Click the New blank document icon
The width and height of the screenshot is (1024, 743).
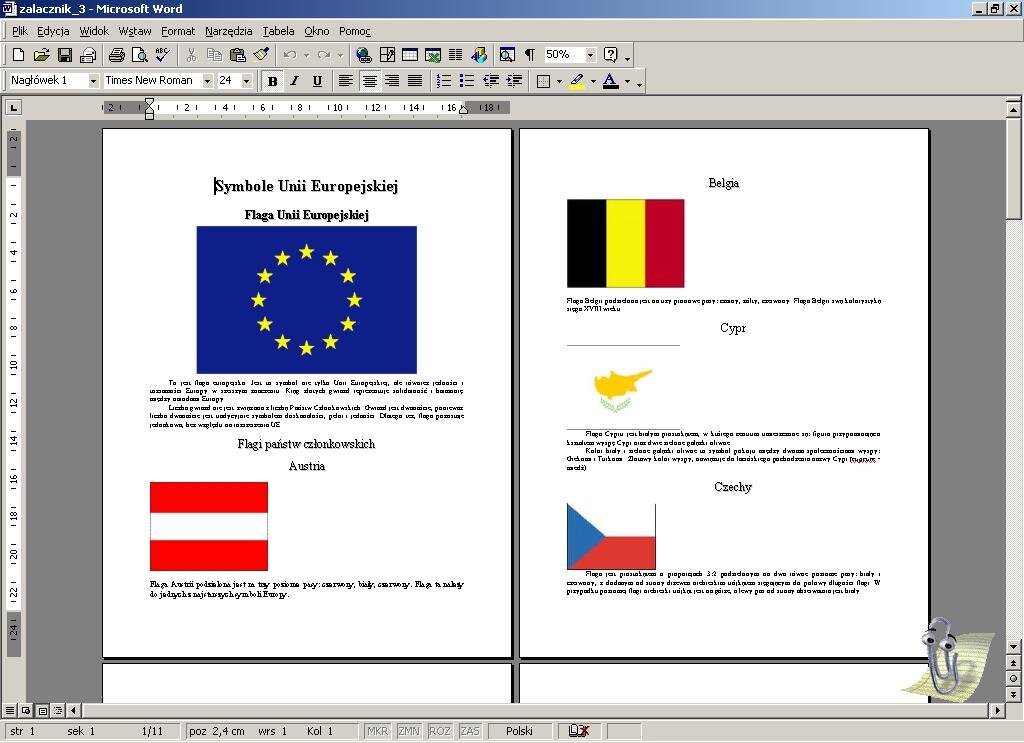[x=18, y=55]
